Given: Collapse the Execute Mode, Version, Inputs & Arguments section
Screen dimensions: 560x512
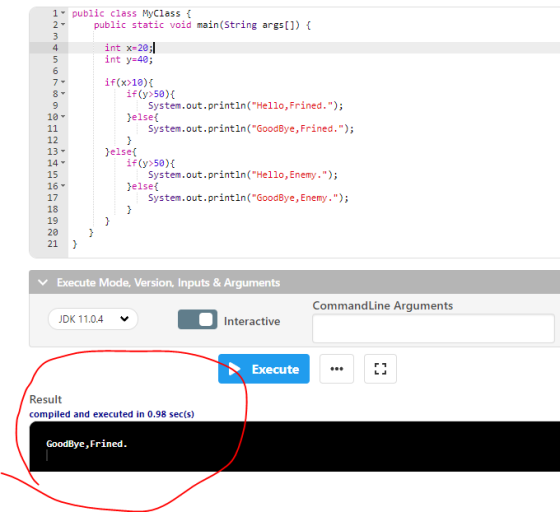Looking at the screenshot, I should point(43,282).
